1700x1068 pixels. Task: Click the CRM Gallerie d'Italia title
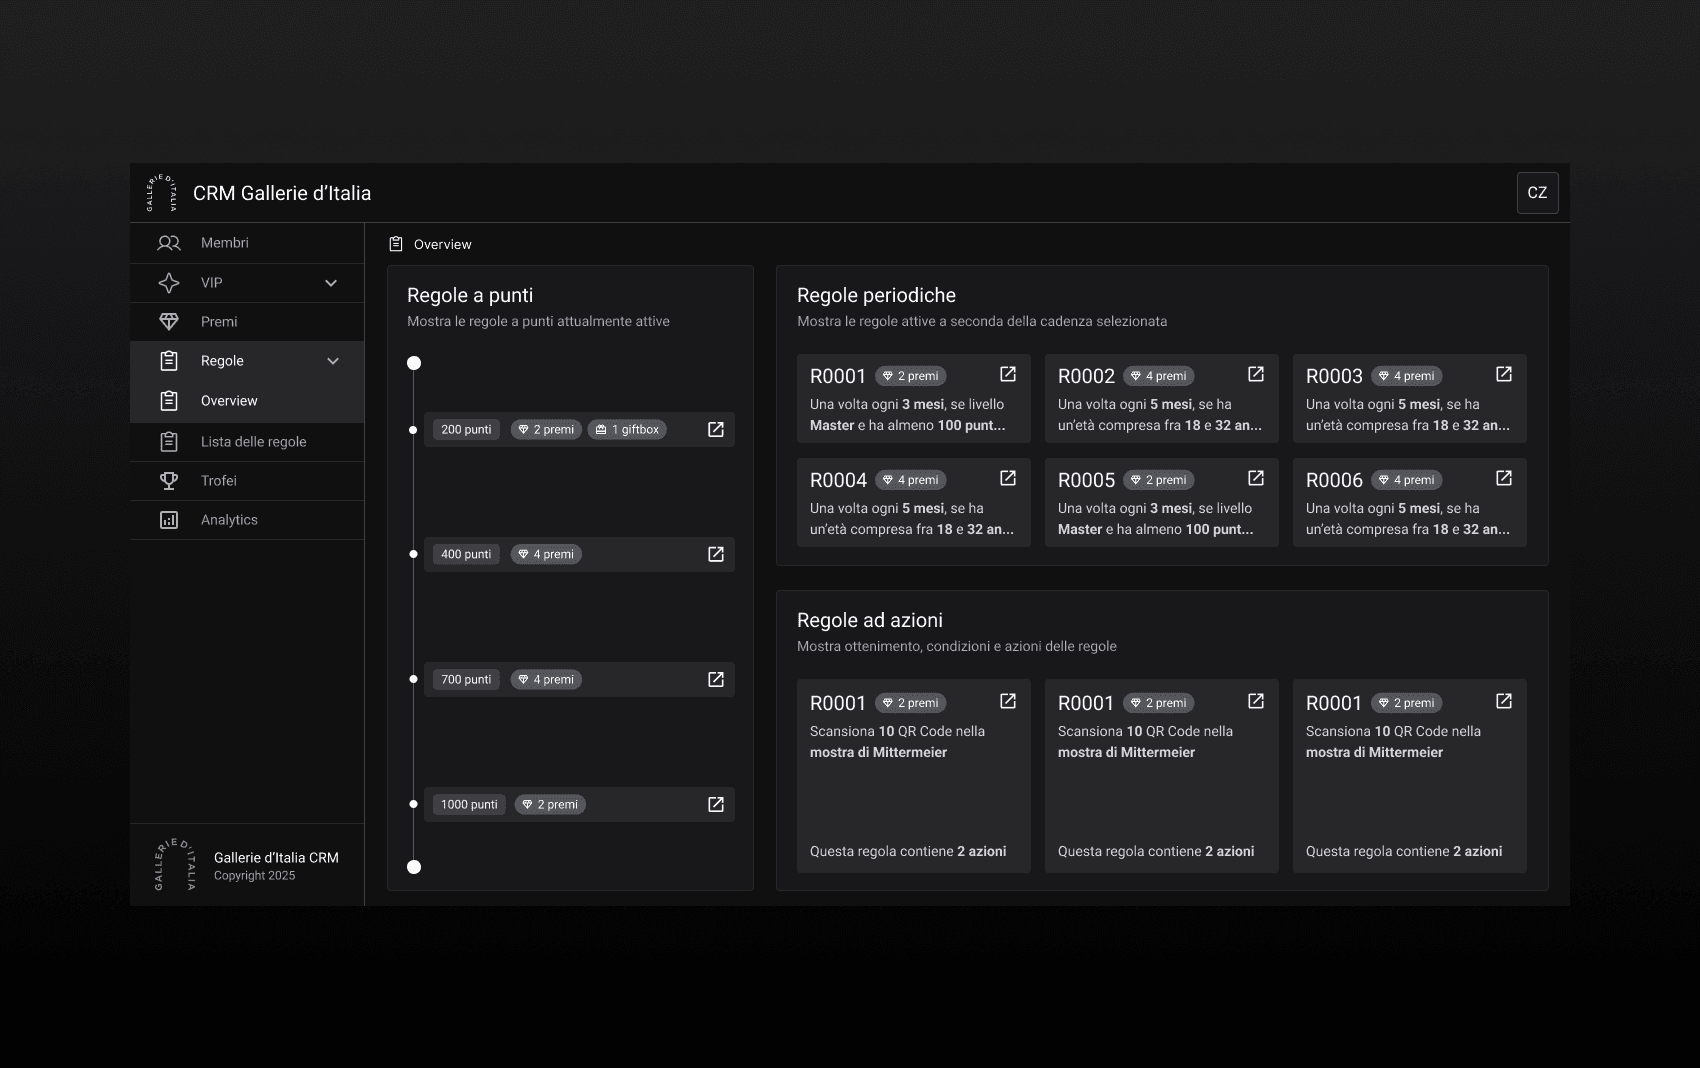tap(282, 193)
